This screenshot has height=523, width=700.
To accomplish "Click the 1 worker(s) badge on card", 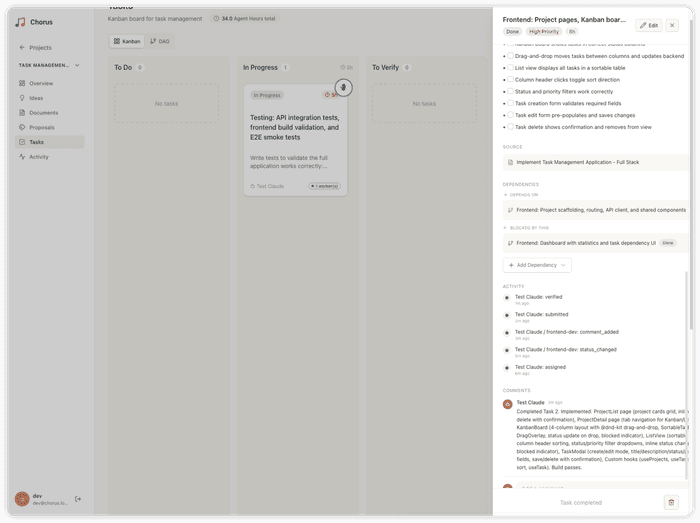I will [325, 186].
